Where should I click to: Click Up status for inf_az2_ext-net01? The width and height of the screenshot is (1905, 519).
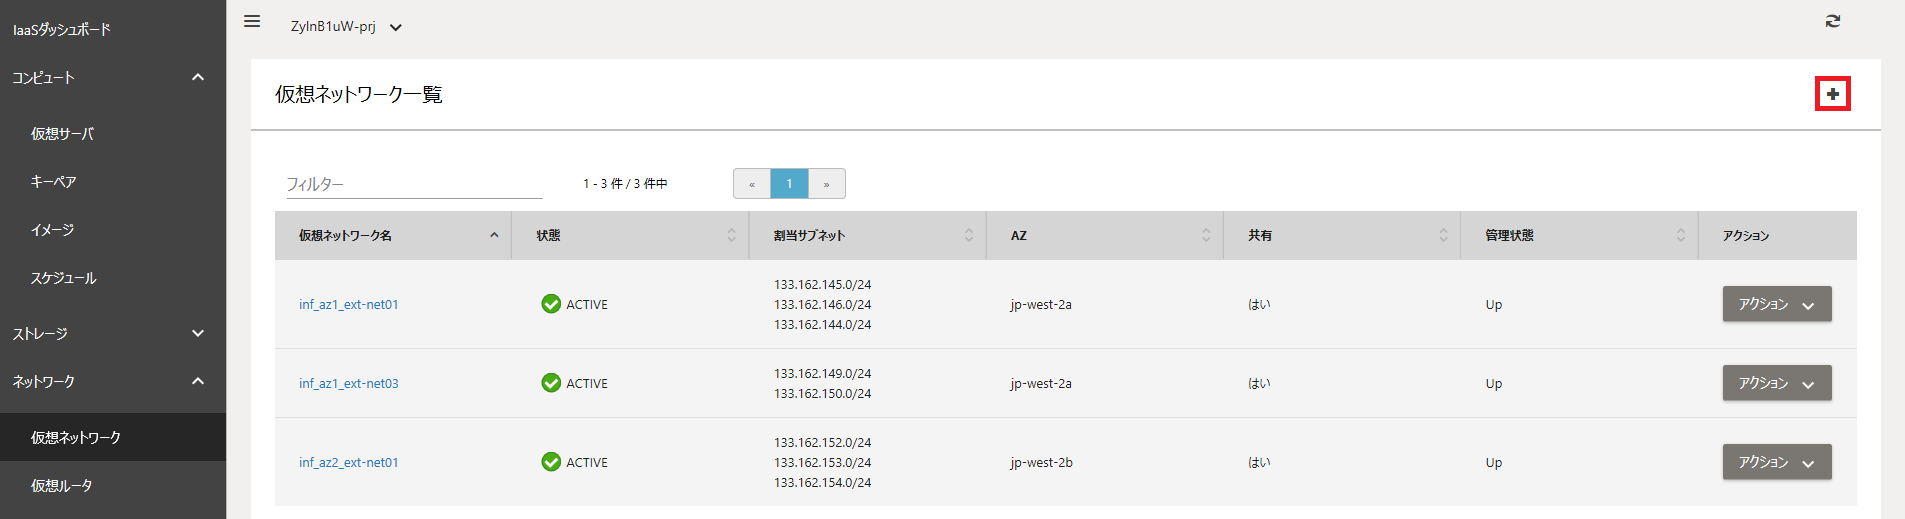coord(1493,462)
